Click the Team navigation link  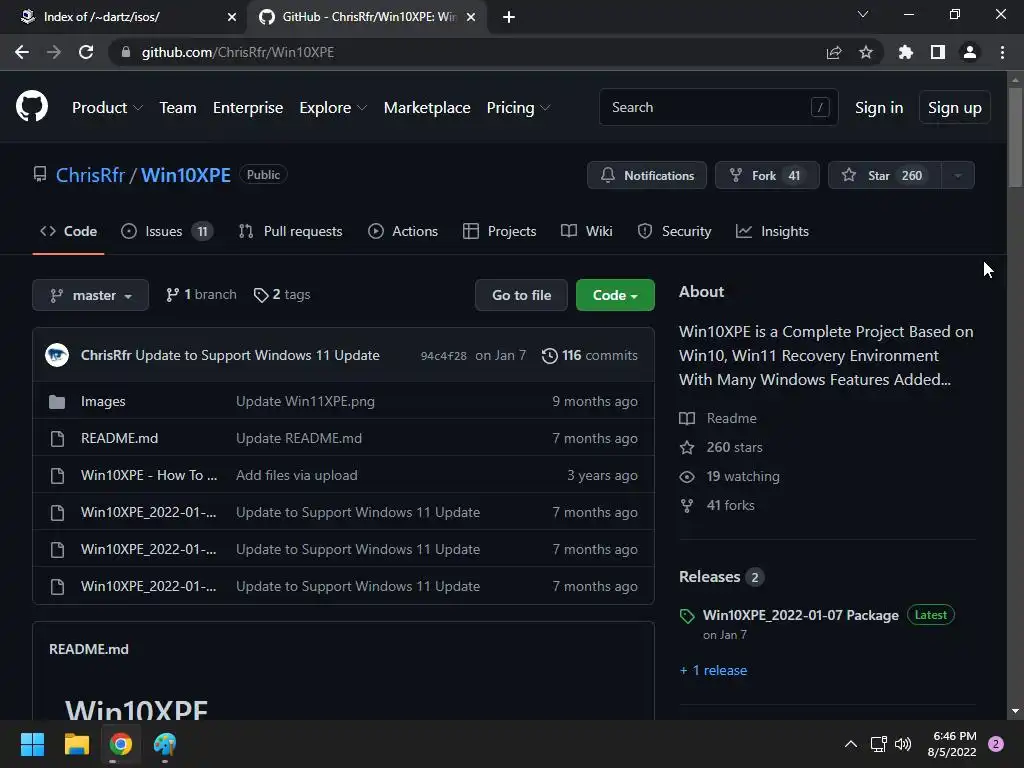[178, 108]
